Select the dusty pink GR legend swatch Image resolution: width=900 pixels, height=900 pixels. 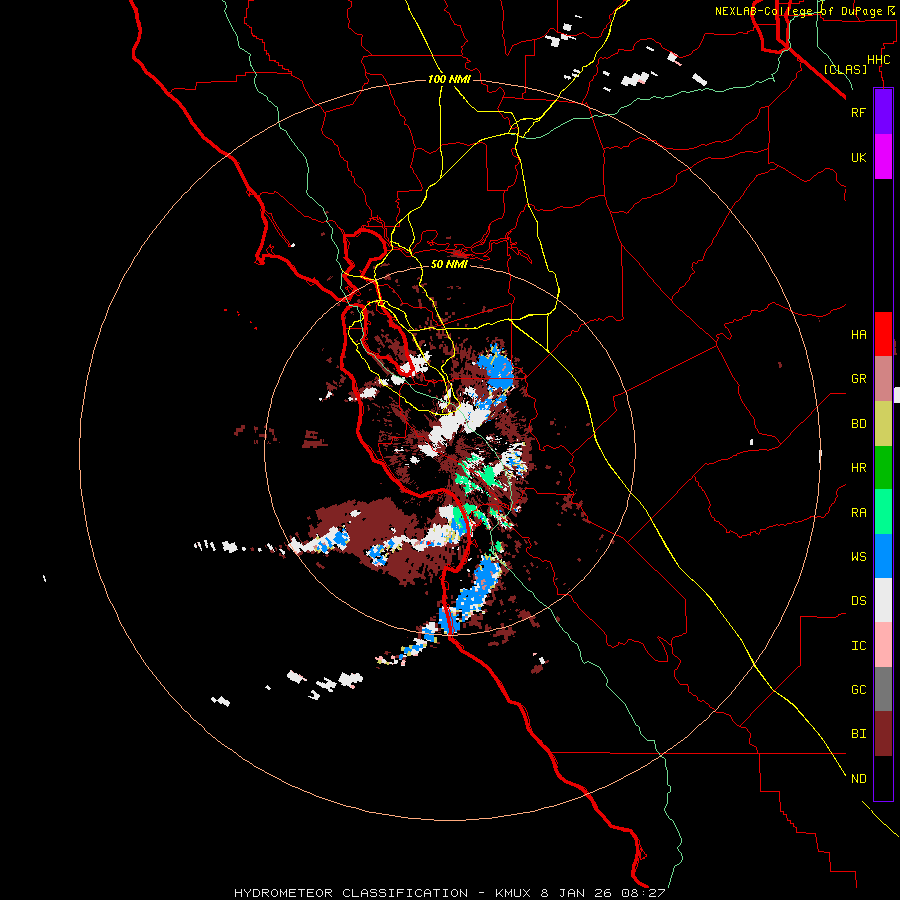point(883,379)
